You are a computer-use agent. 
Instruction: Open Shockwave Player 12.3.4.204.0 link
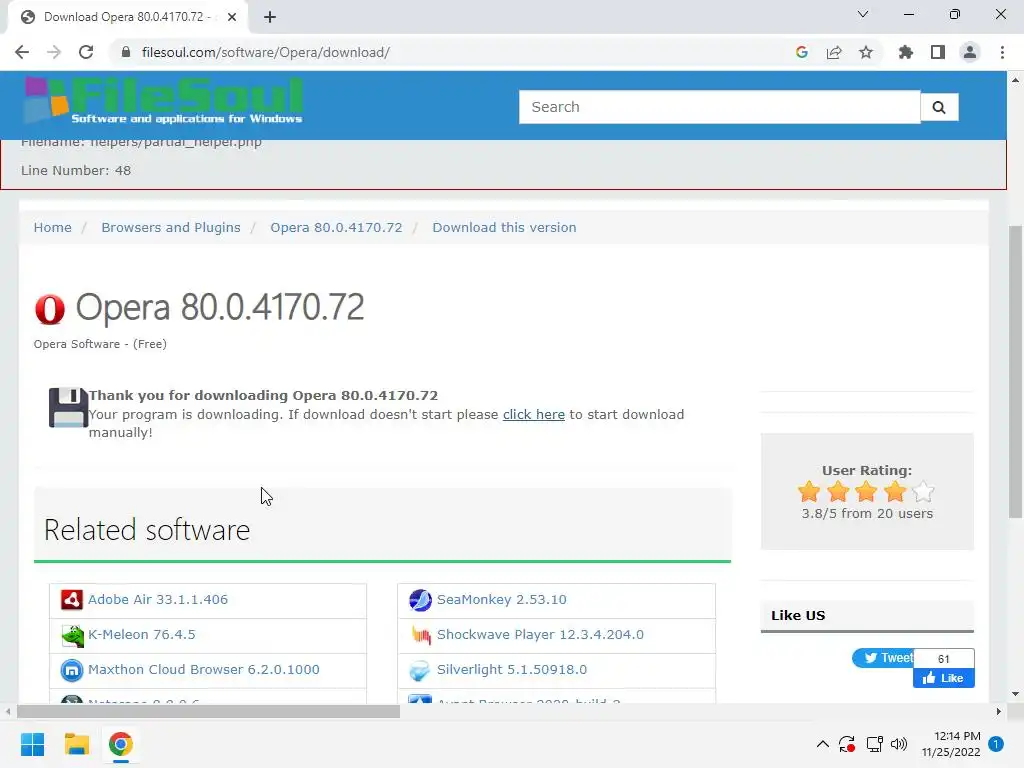tap(540, 635)
